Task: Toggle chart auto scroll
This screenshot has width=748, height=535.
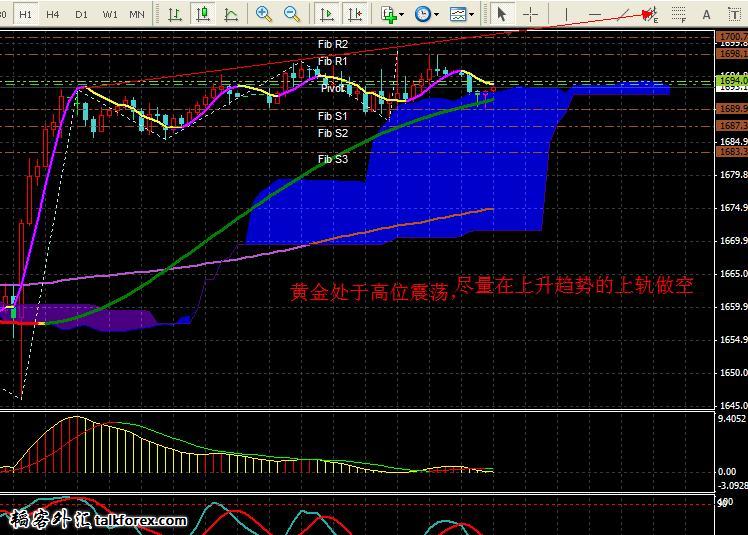Action: pos(326,14)
